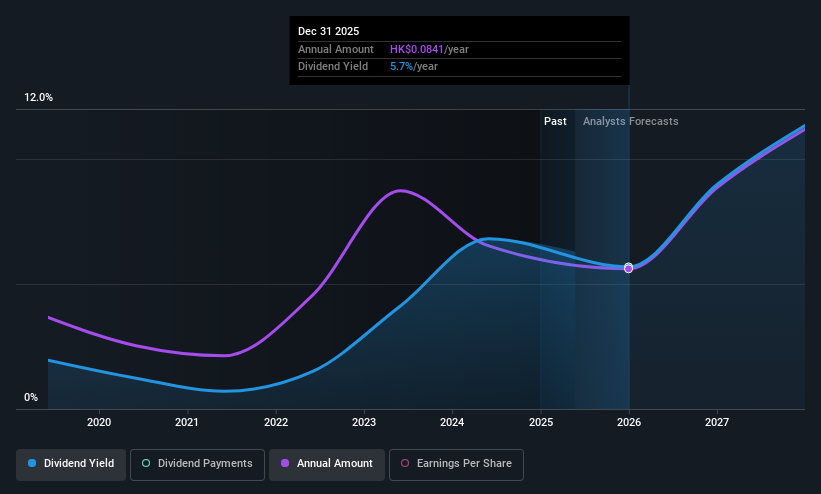
Task: Enable the Dividend Payments series
Action: [197, 464]
